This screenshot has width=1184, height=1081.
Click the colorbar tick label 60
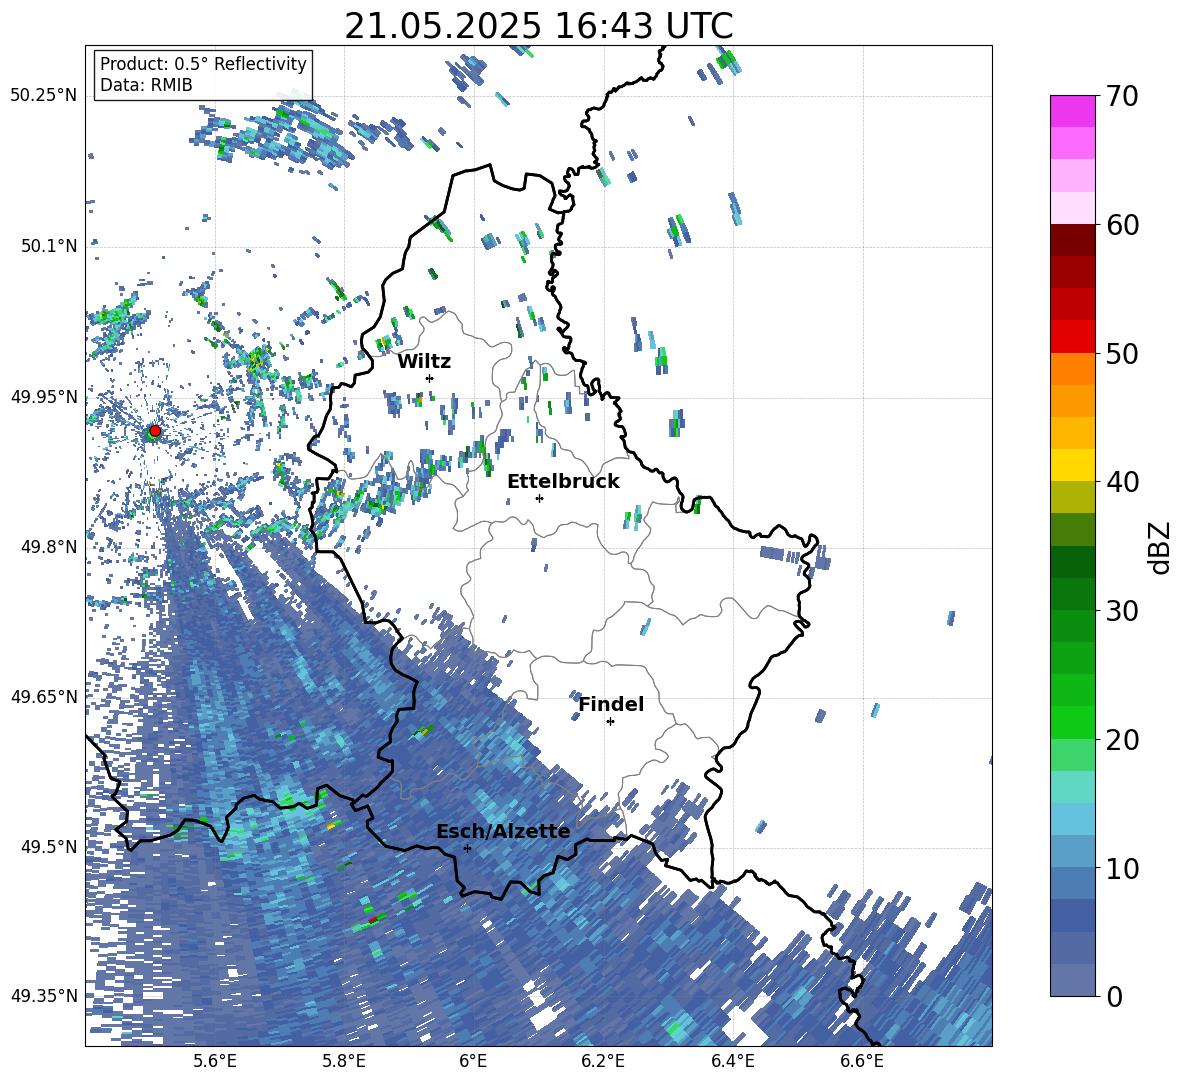tap(1122, 225)
